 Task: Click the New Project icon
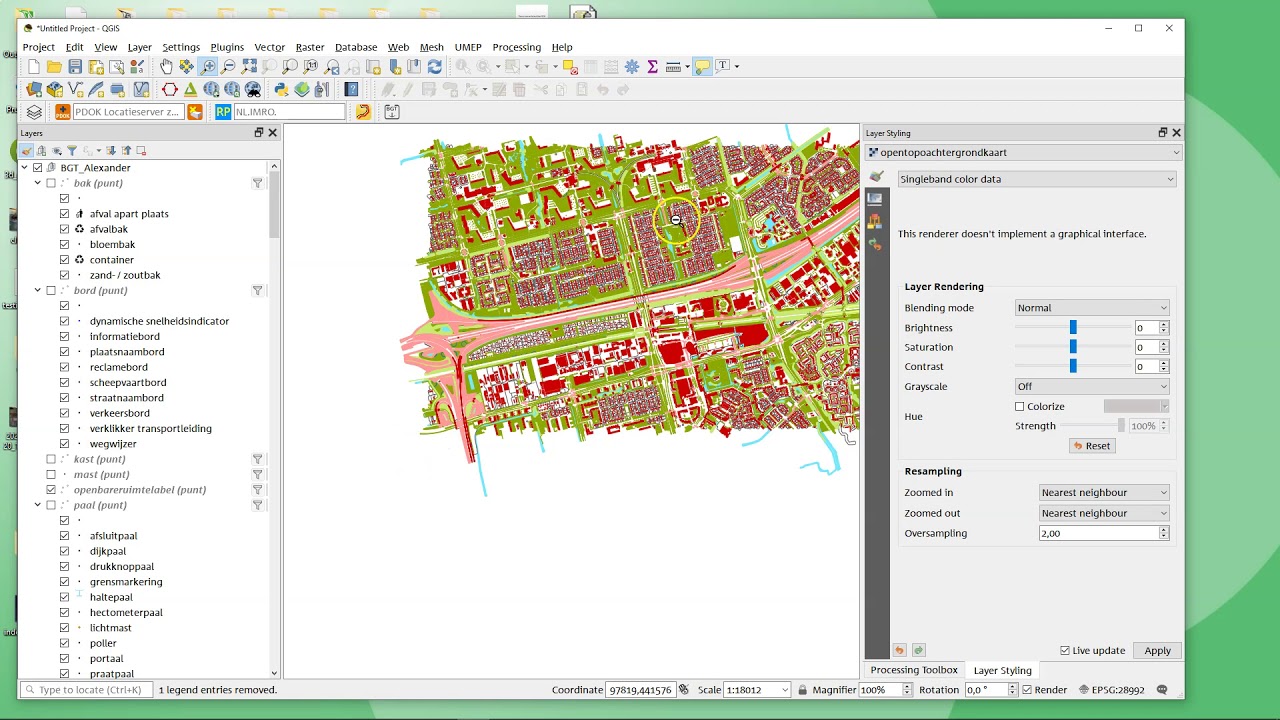point(34,67)
